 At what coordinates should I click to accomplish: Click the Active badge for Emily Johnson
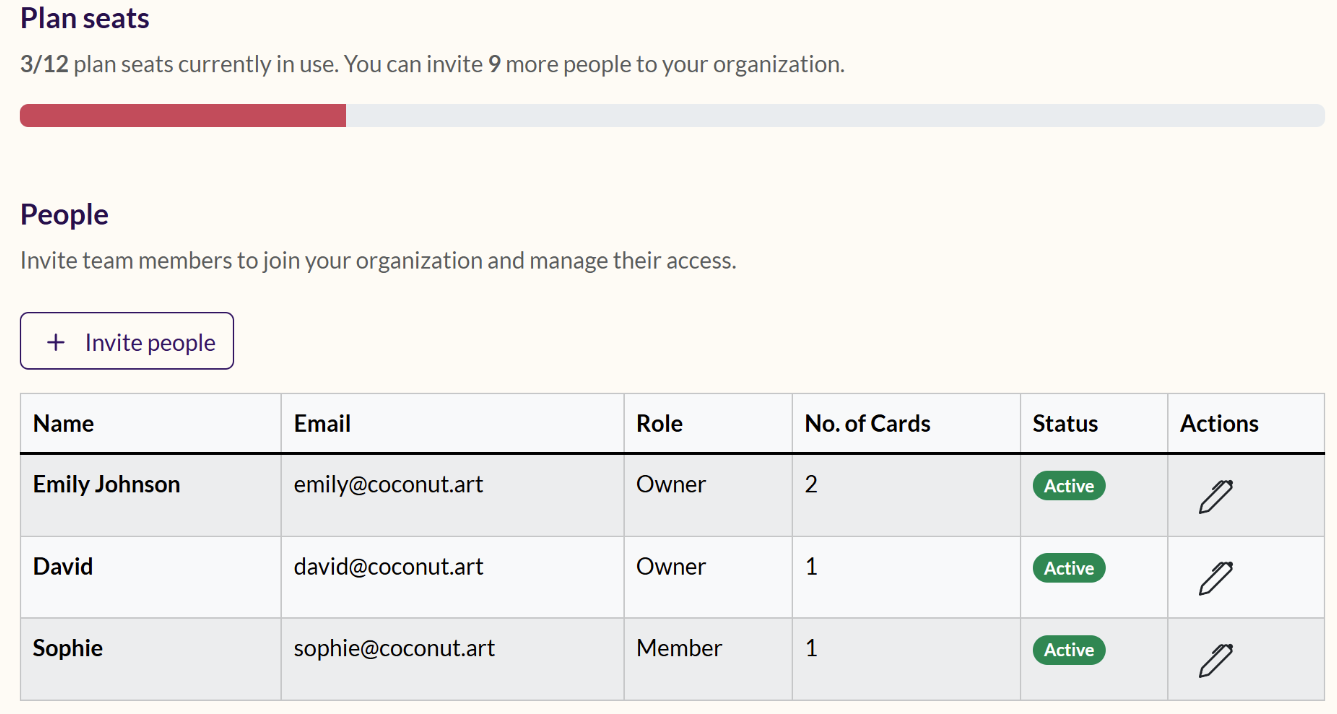point(1068,486)
